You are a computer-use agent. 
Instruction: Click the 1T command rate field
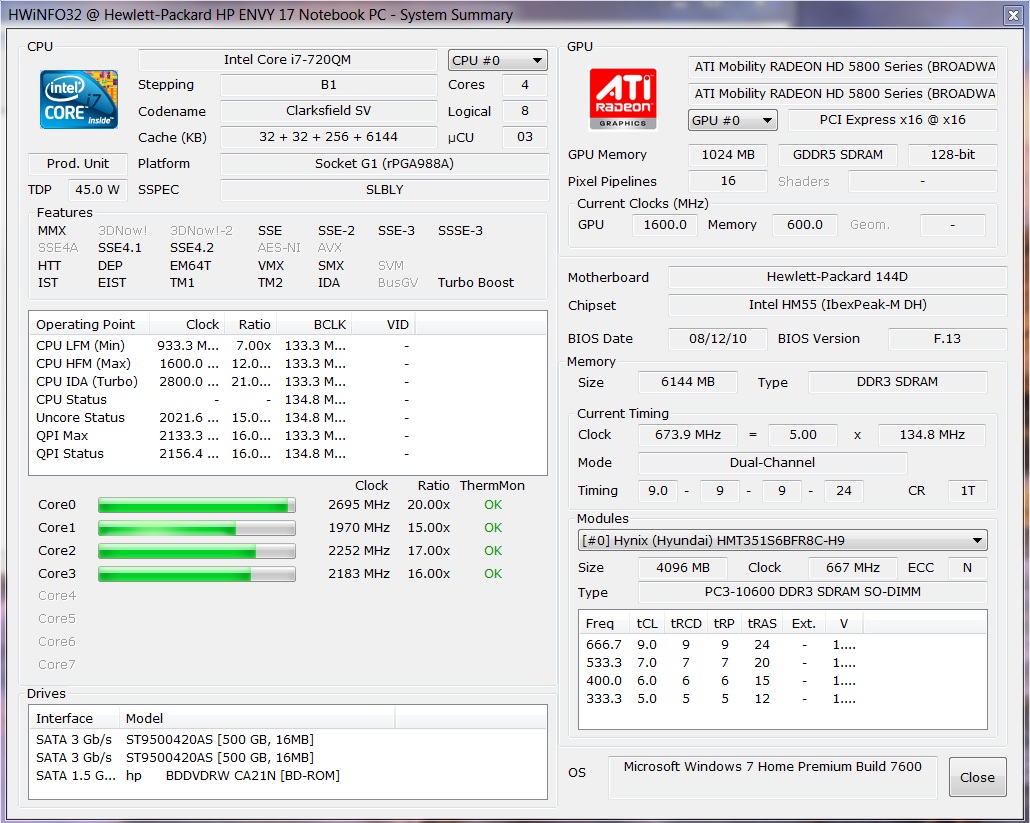point(968,491)
